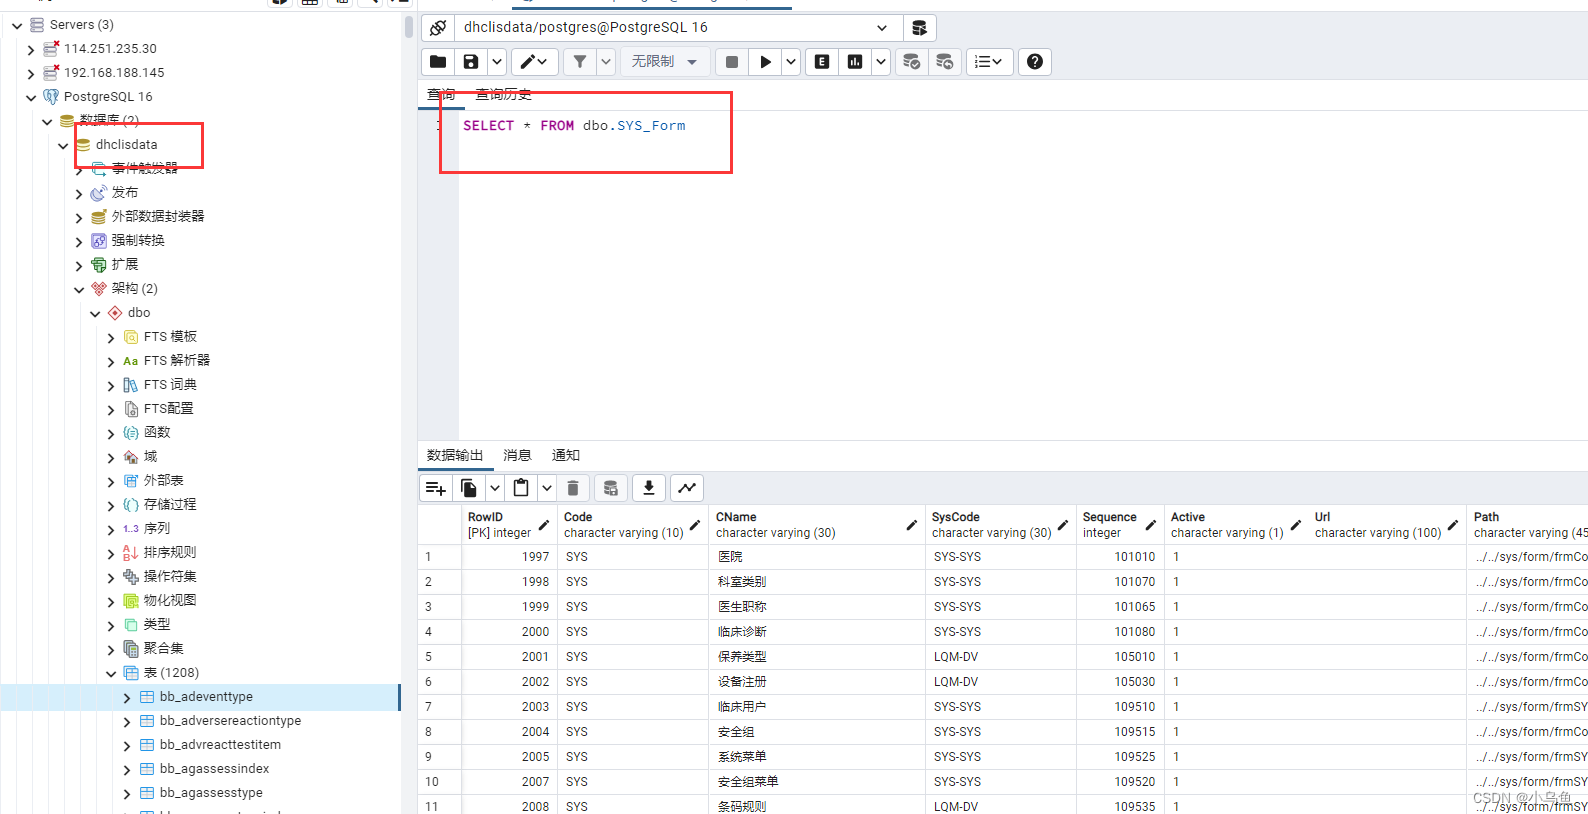Stop the running query
The height and width of the screenshot is (814, 1588).
point(732,62)
